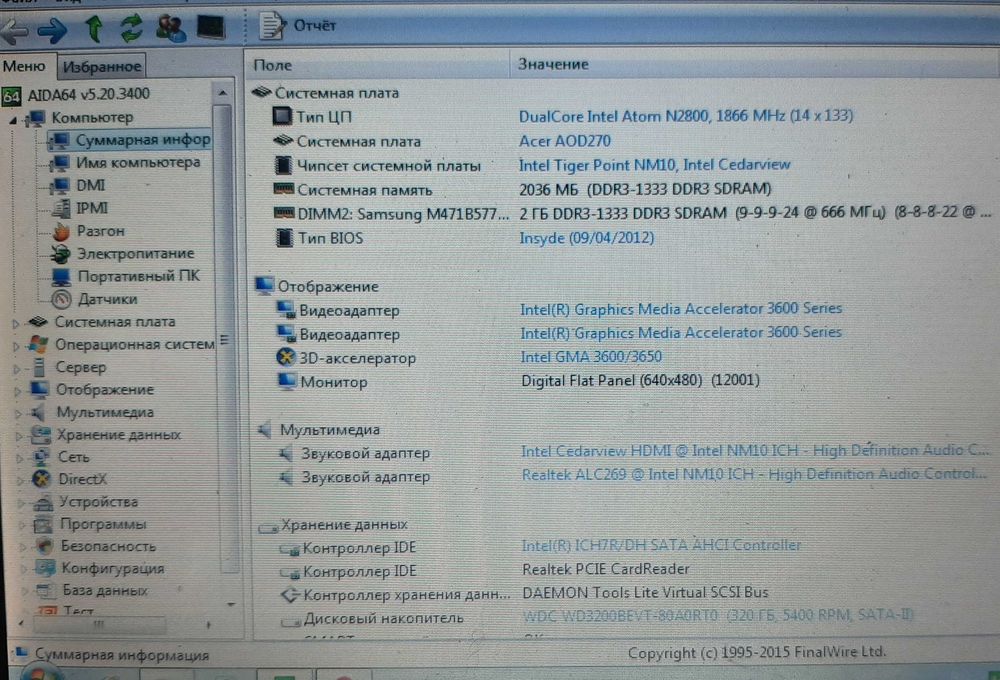Open the Intel GMA 3600/3650 link

(591, 357)
